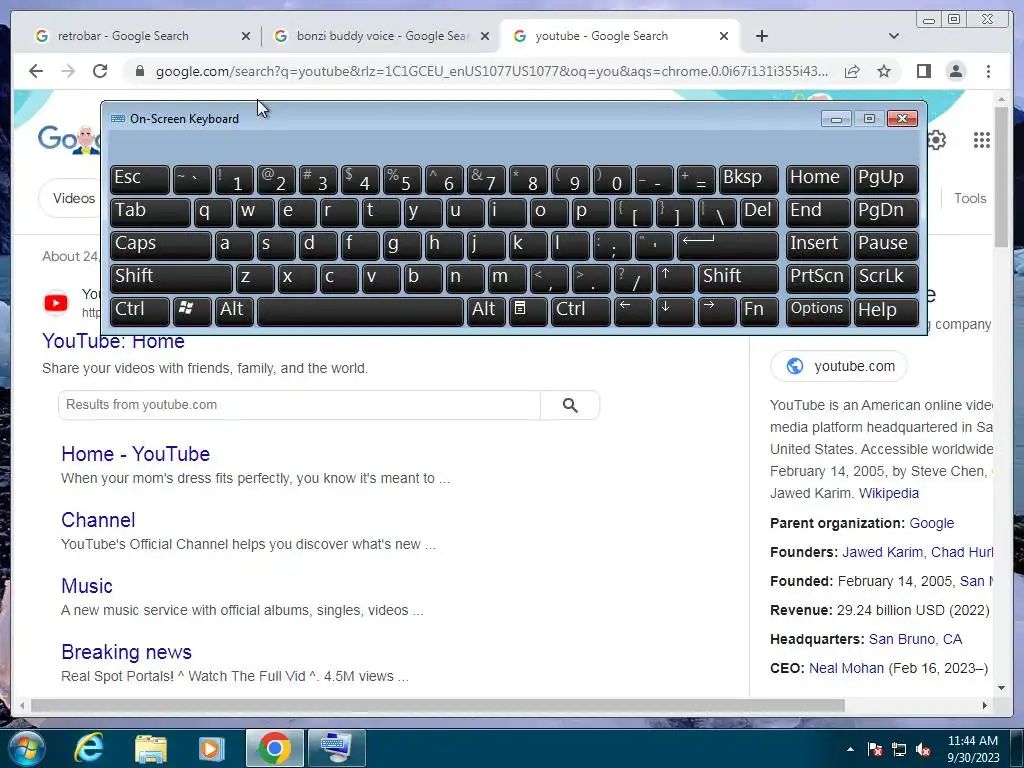Image resolution: width=1024 pixels, height=768 pixels.
Task: Click the address bar URL
Action: 492,71
